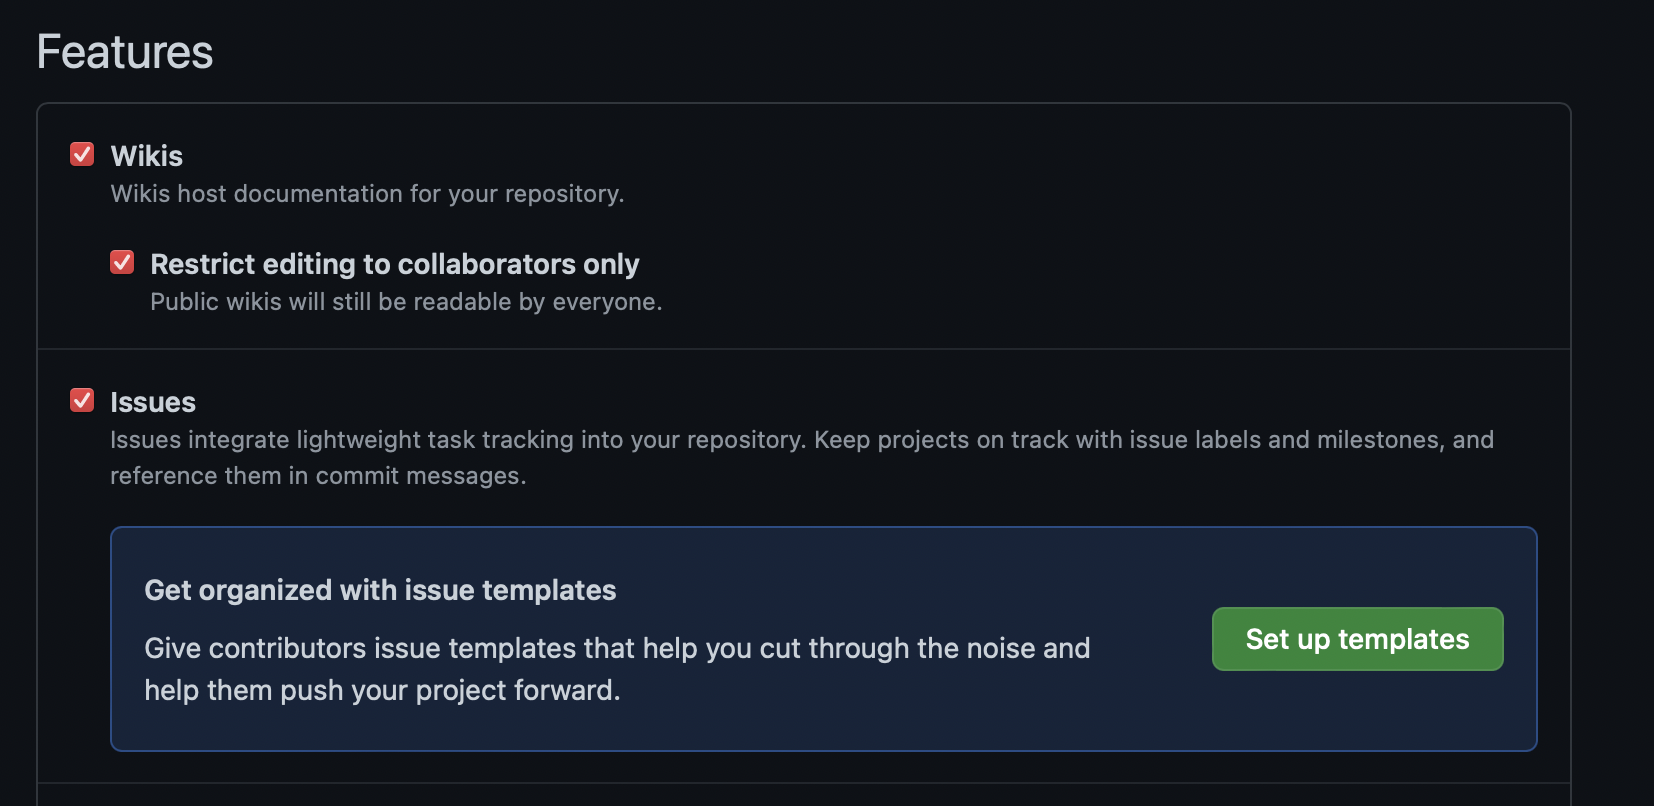
Task: Click the Get organized with issue templates heading
Action: click(381, 590)
